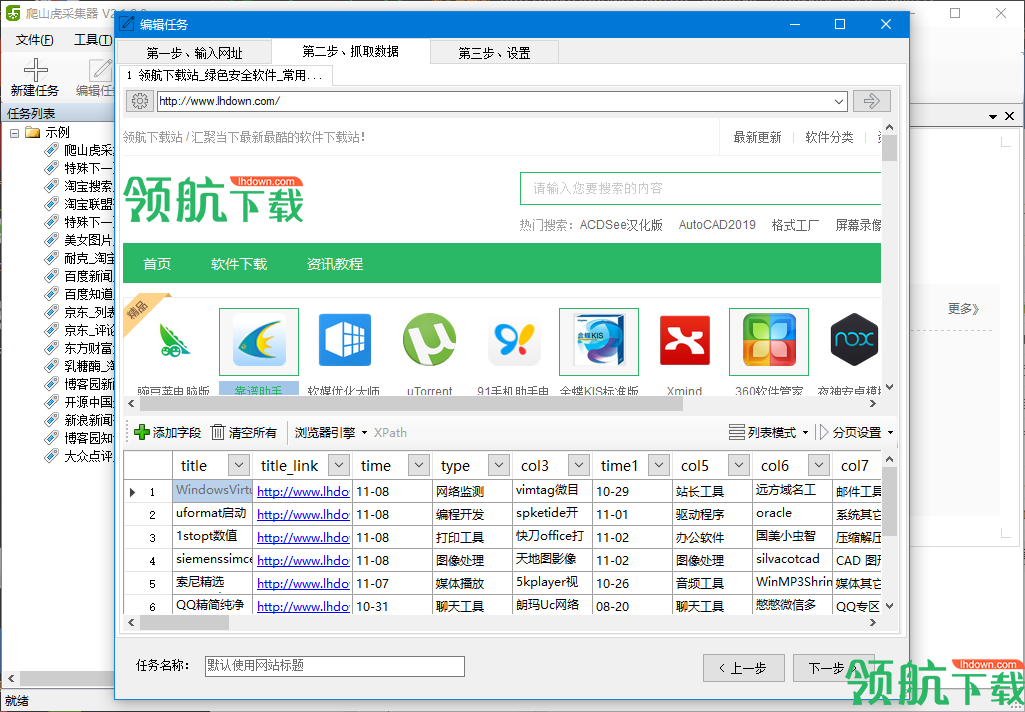Click the clear all trash icon
The width and height of the screenshot is (1025, 712).
pos(218,432)
